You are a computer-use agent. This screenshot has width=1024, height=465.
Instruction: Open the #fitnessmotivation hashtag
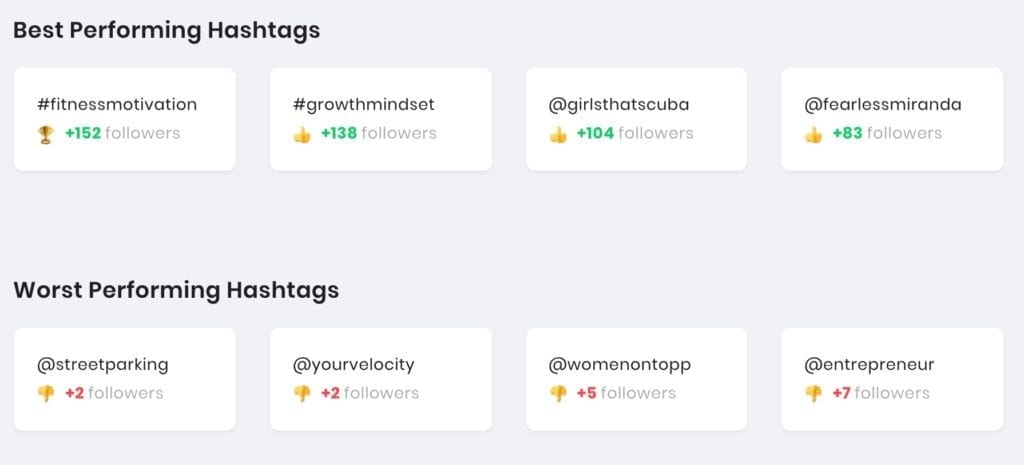pyautogui.click(x=117, y=104)
